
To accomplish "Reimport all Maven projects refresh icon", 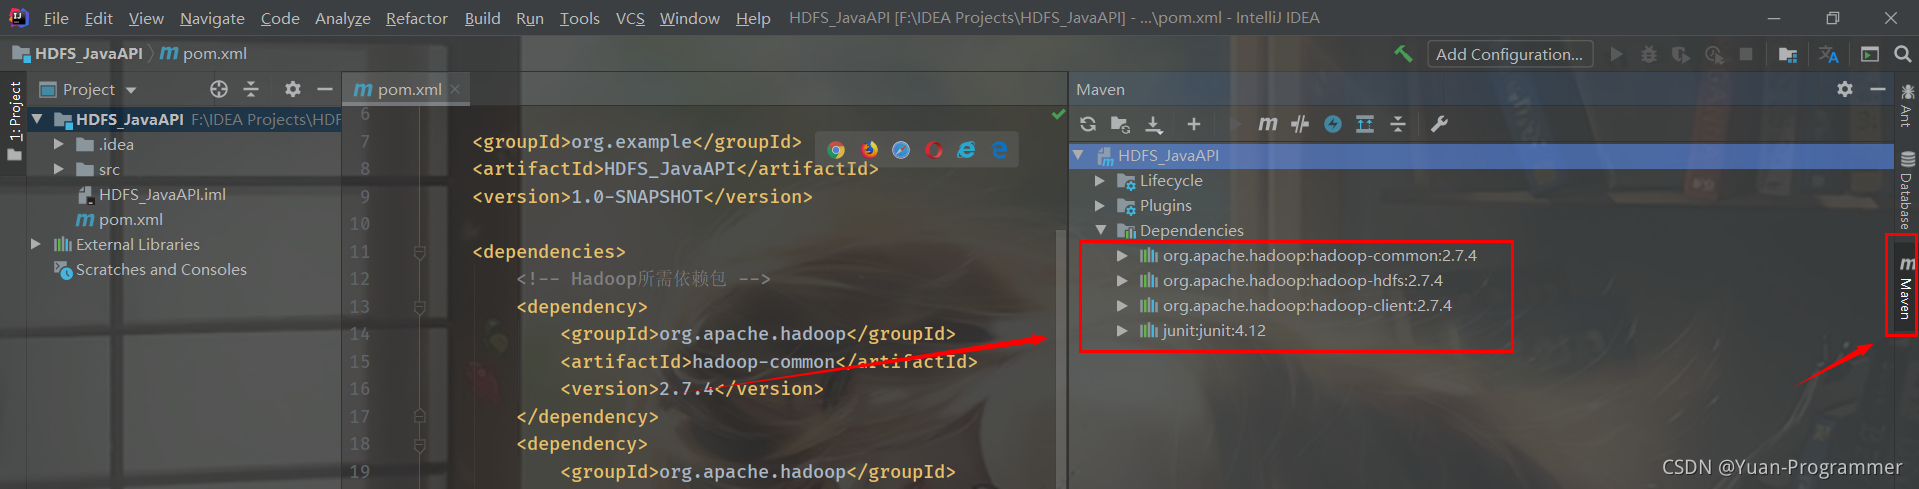I will click(x=1088, y=124).
